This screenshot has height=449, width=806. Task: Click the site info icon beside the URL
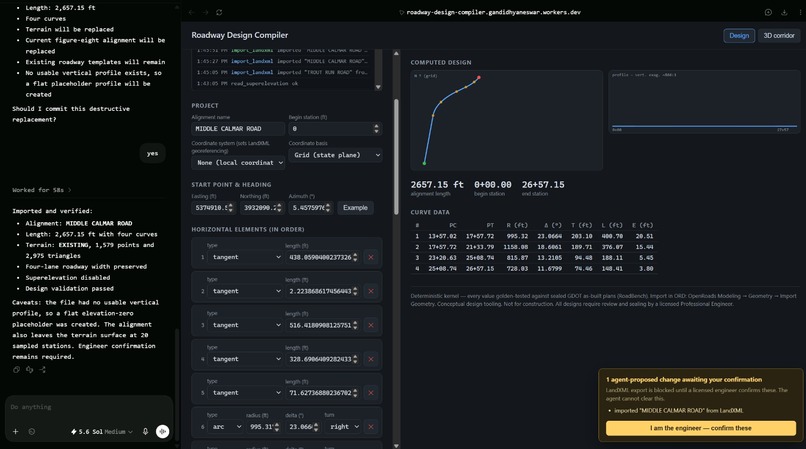click(x=401, y=12)
